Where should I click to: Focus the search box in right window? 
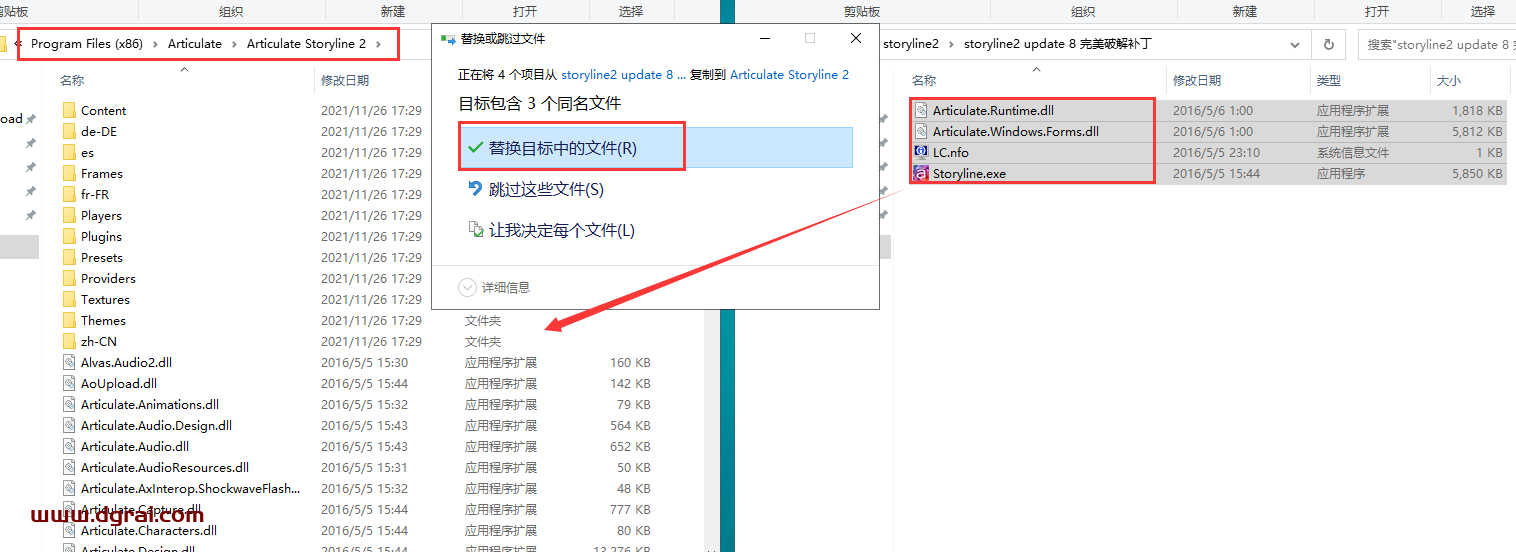click(1436, 44)
